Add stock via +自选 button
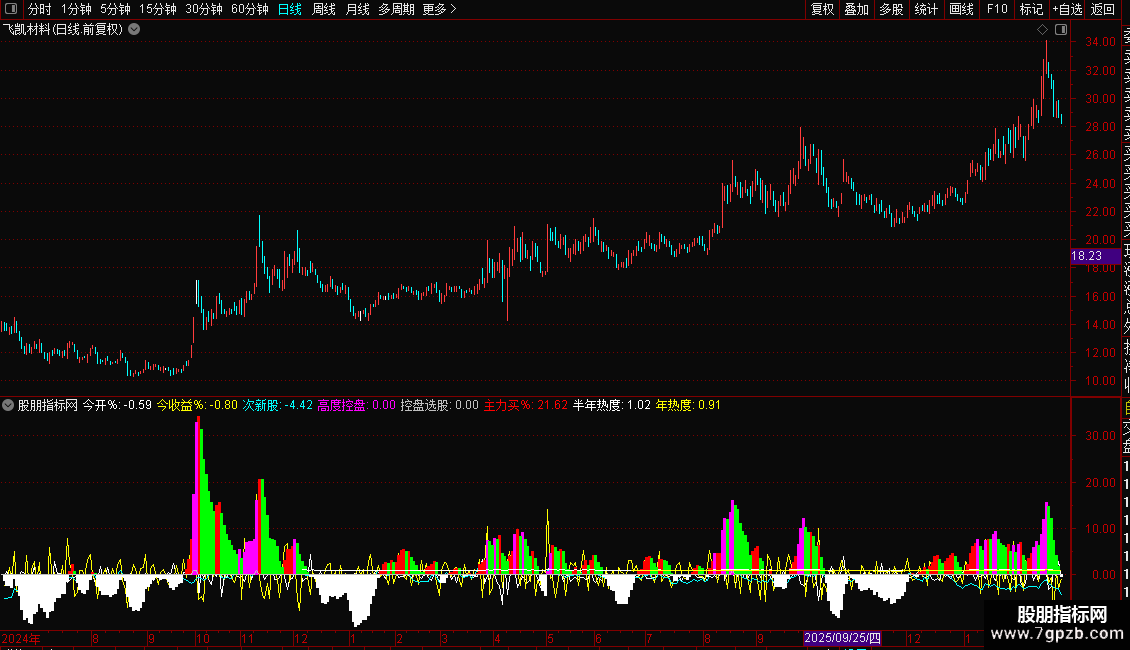The height and width of the screenshot is (650, 1130). click(x=1067, y=9)
